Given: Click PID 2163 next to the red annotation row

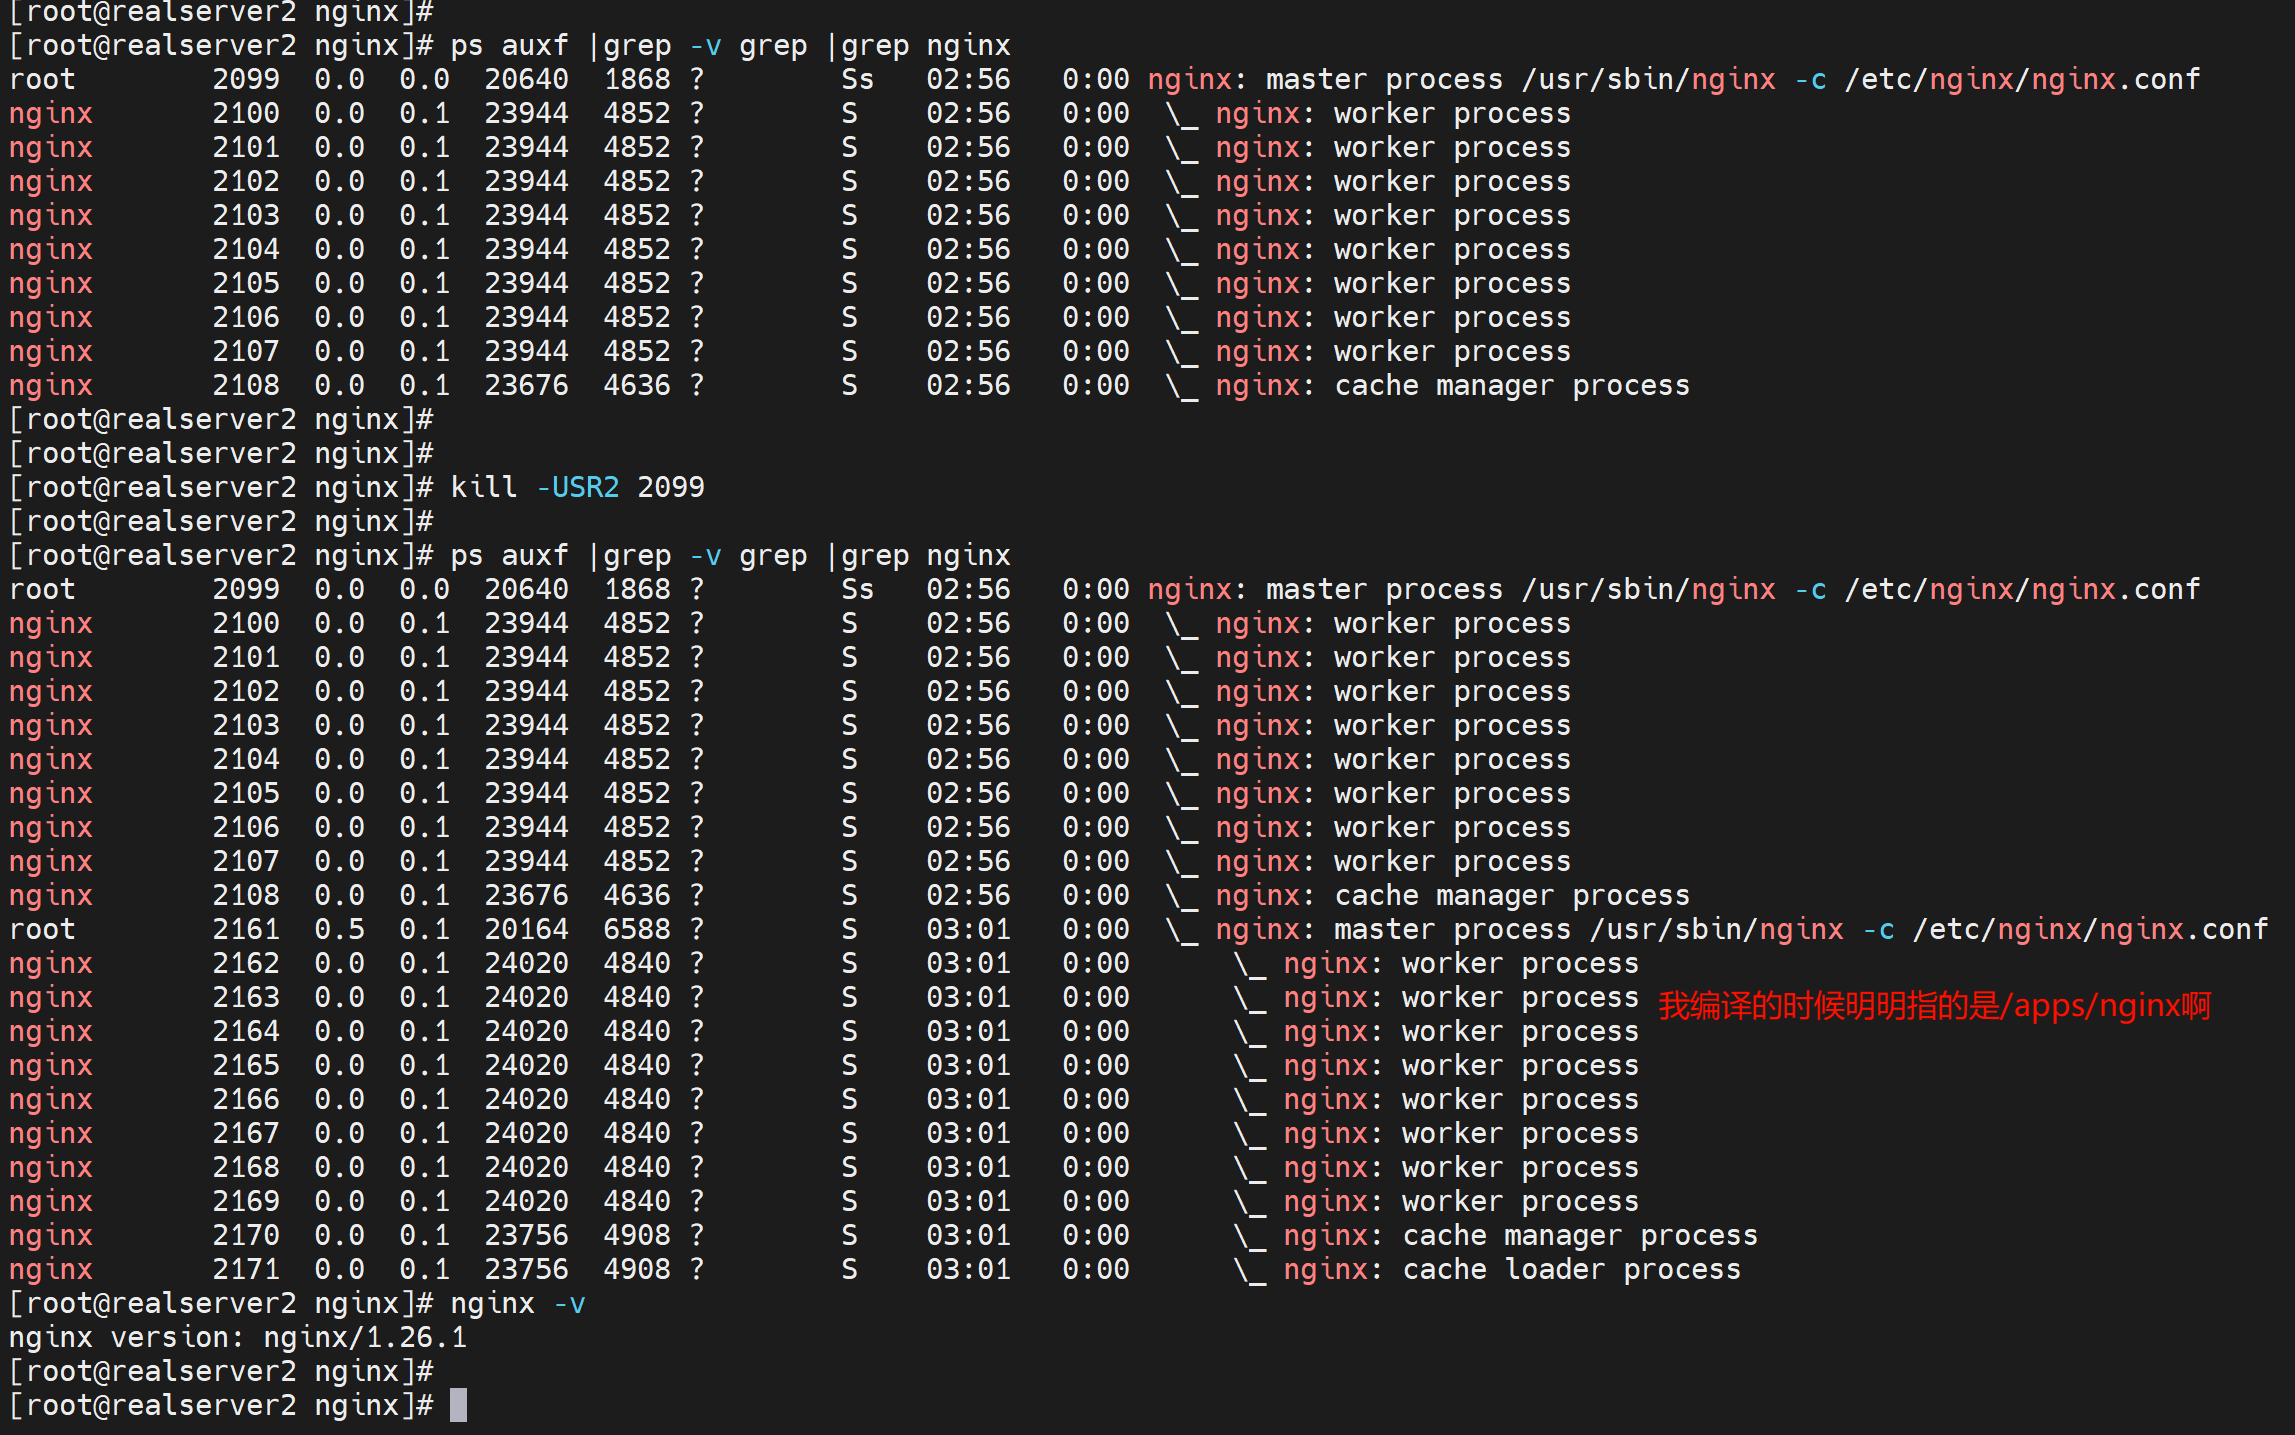Looking at the screenshot, I should click(x=246, y=997).
